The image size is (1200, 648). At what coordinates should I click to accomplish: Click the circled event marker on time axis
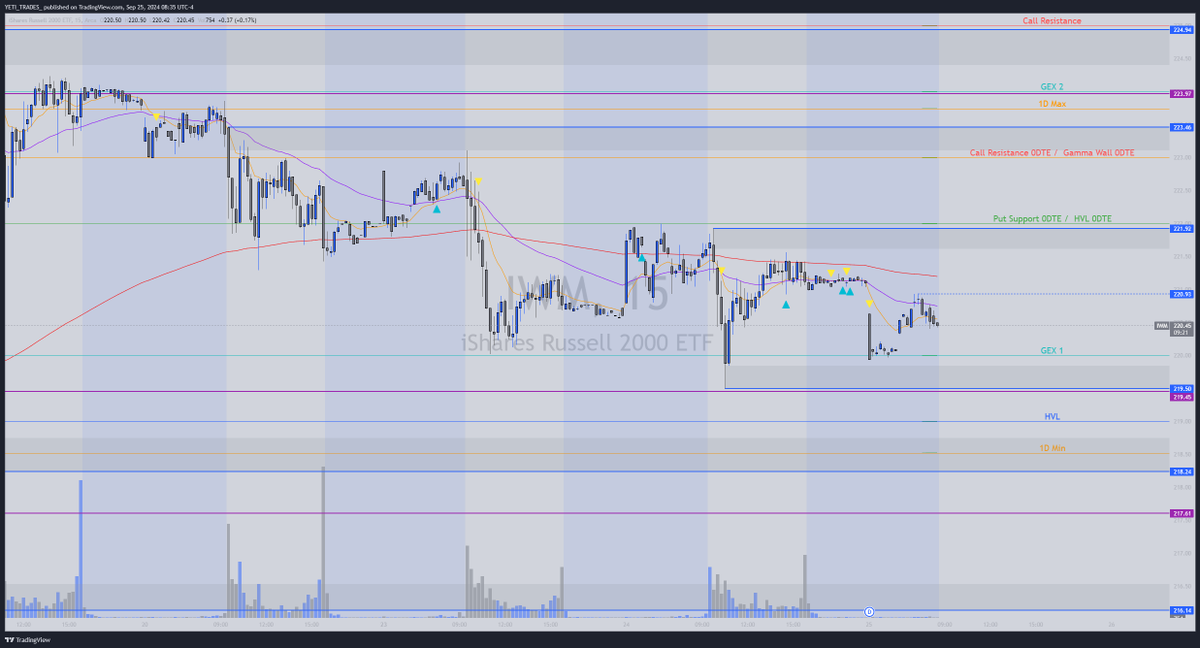(x=869, y=611)
